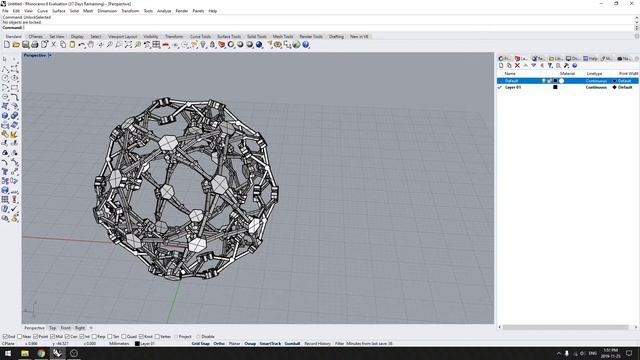Save the model with the disk icon
This screenshot has width=640, height=360.
pyautogui.click(x=26, y=45)
